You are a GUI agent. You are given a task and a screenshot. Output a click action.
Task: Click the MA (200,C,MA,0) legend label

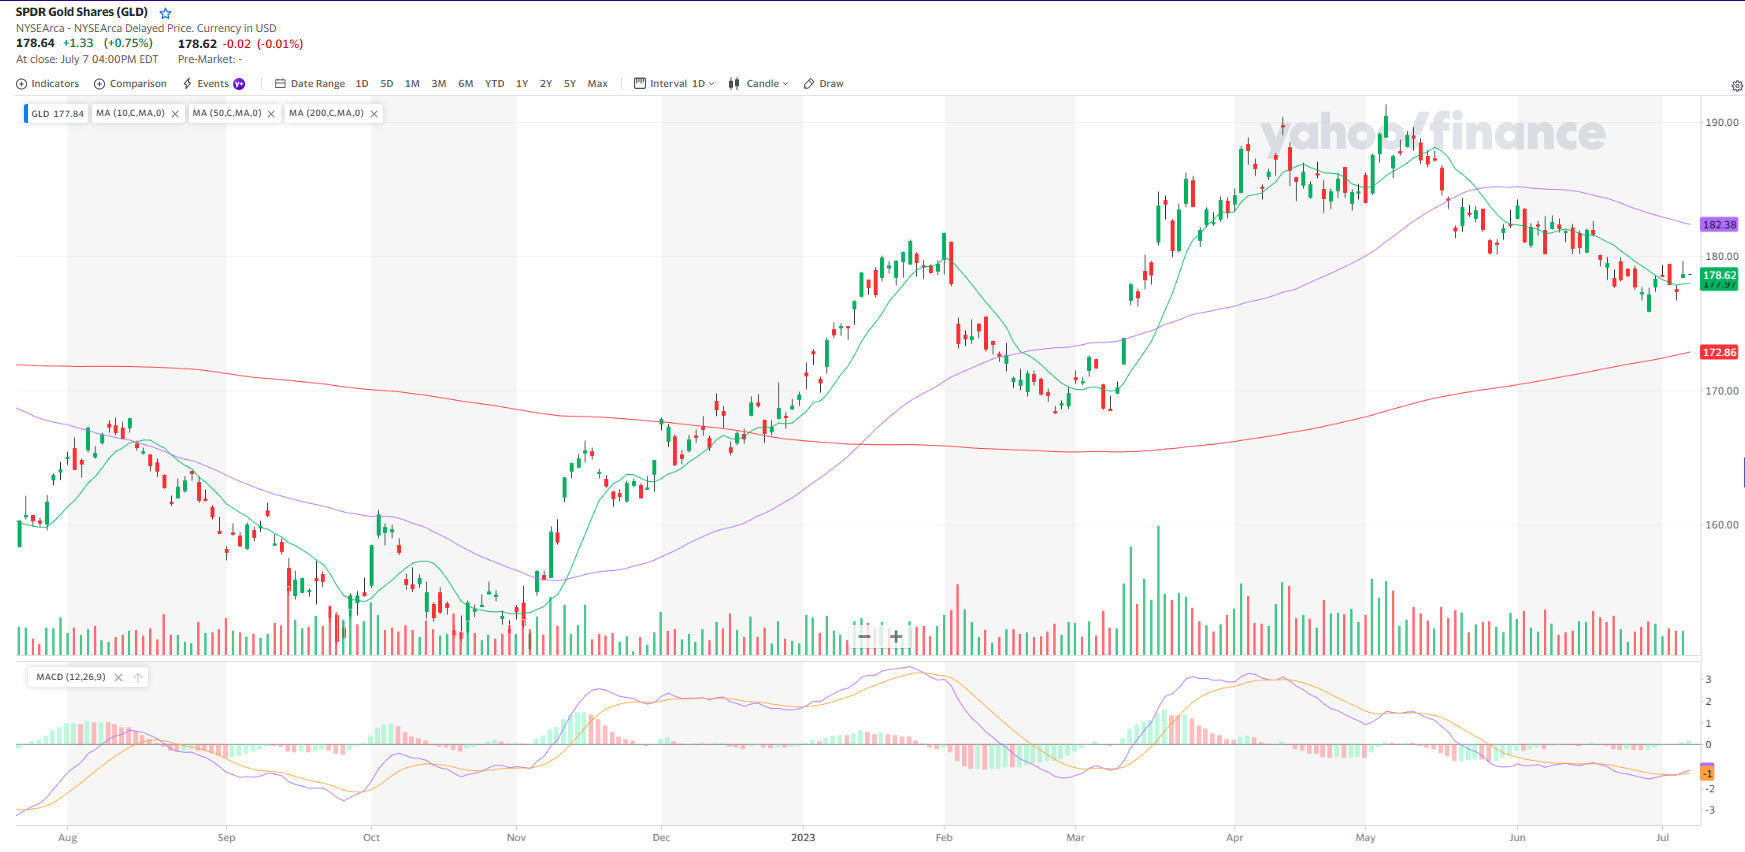326,113
